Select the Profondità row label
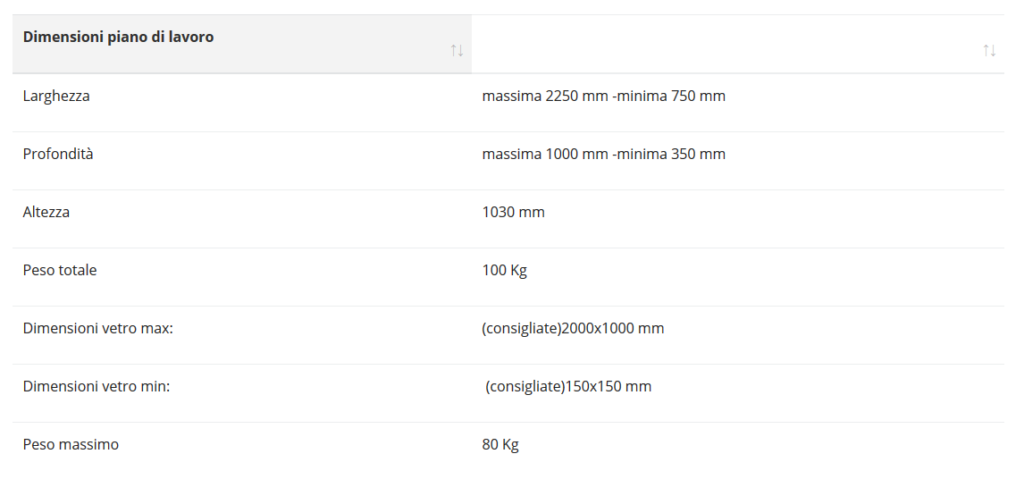This screenshot has height=496, width=1024. [x=58, y=154]
